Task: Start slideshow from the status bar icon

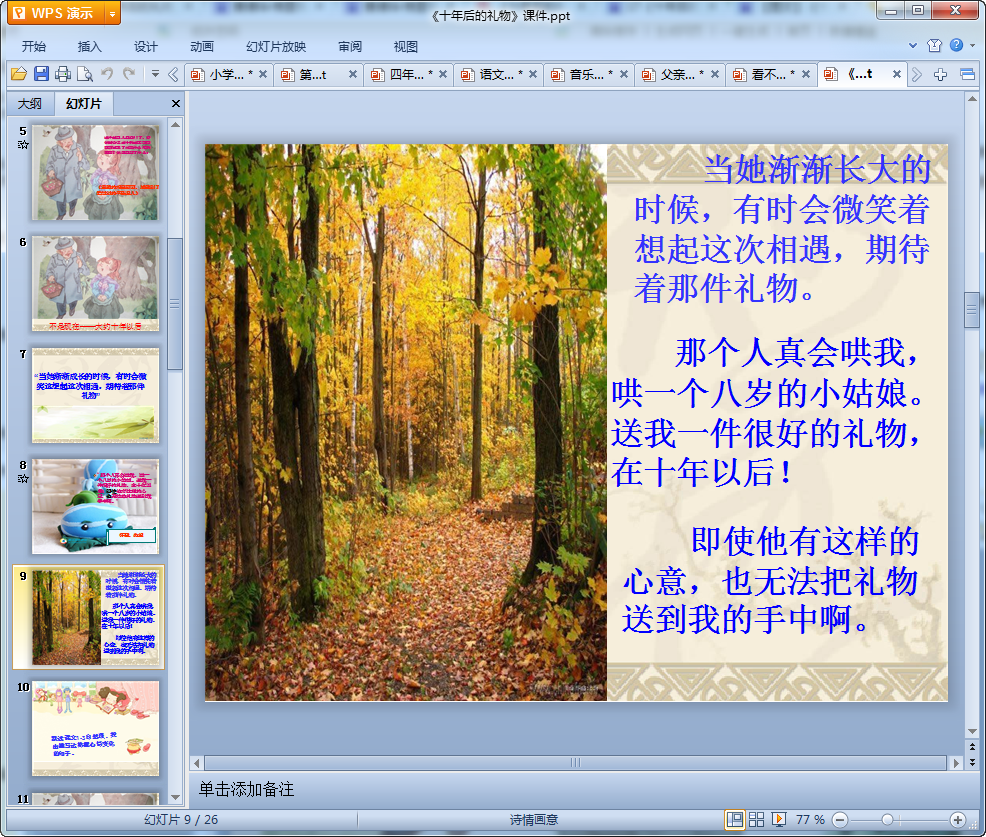Action: click(x=779, y=819)
